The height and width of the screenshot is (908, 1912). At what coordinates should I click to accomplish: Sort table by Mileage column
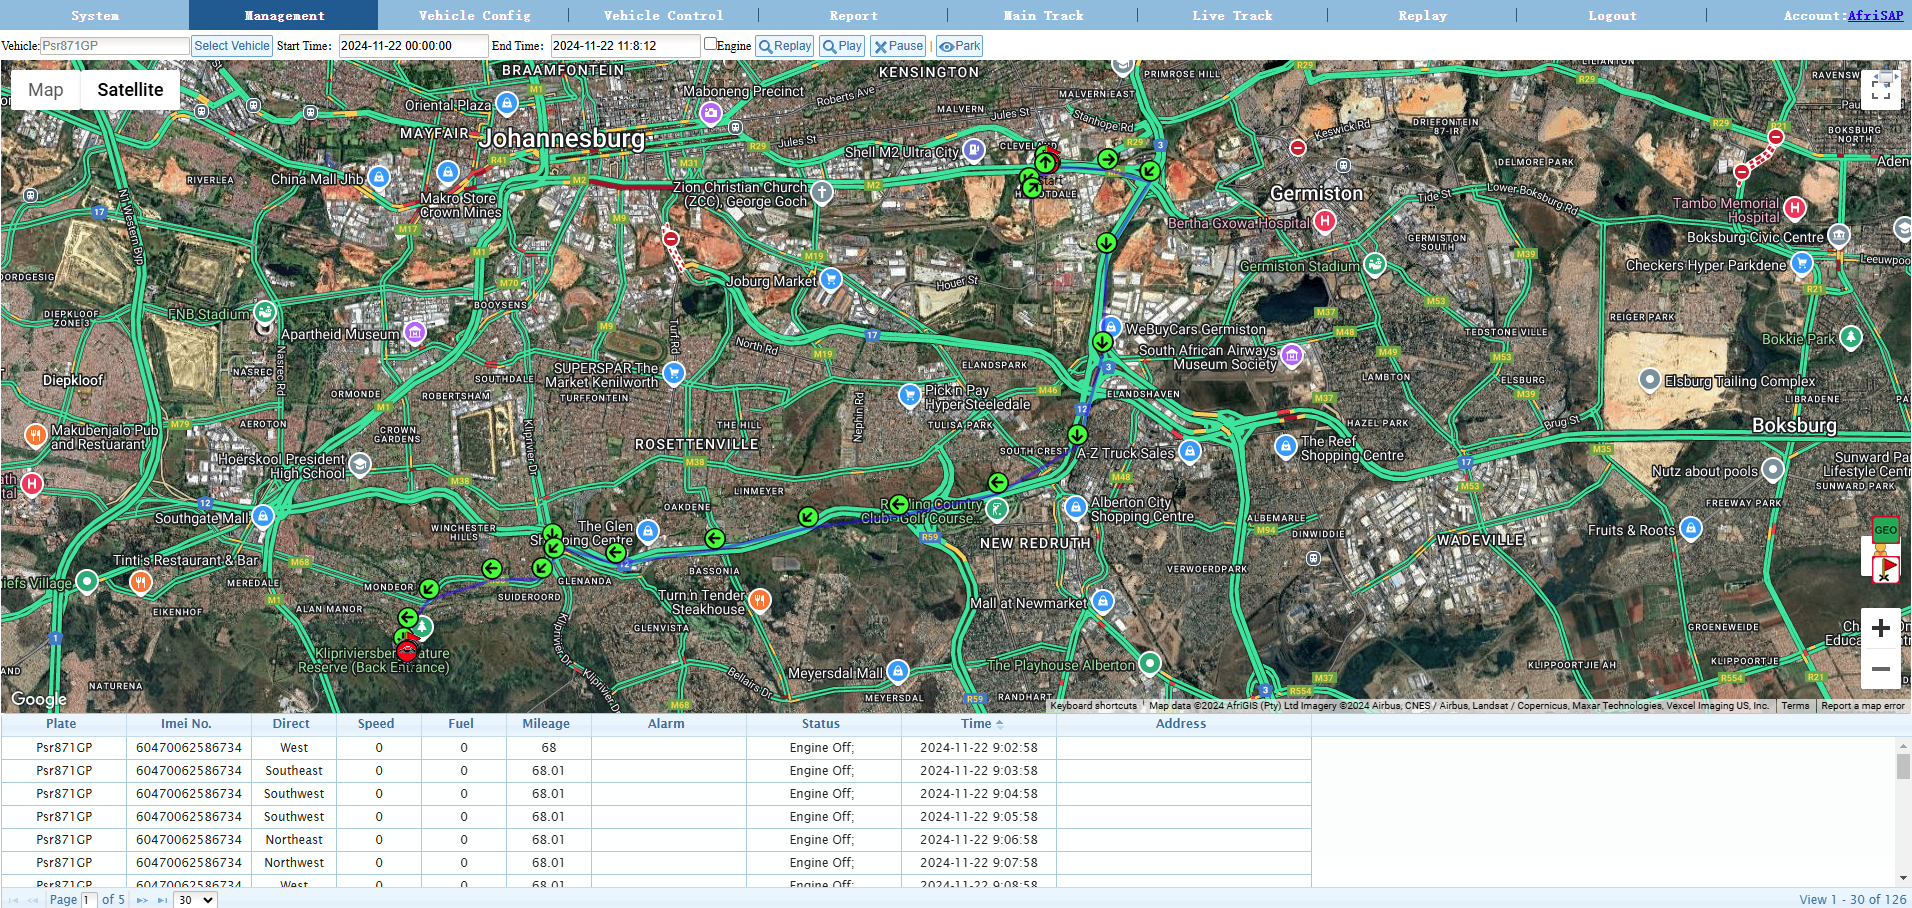click(546, 724)
